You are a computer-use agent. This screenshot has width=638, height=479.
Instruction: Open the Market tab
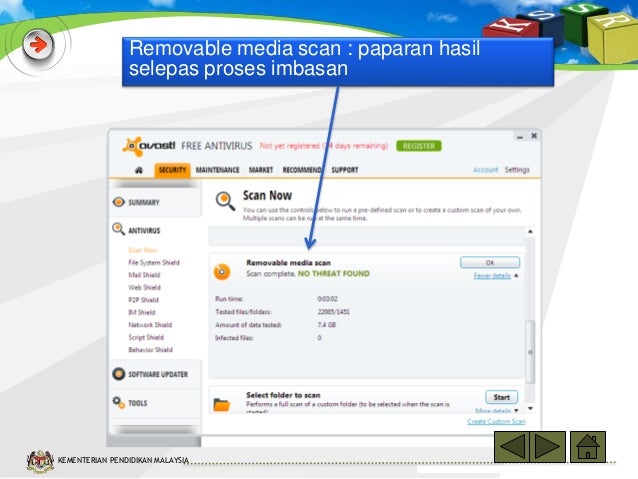click(261, 170)
